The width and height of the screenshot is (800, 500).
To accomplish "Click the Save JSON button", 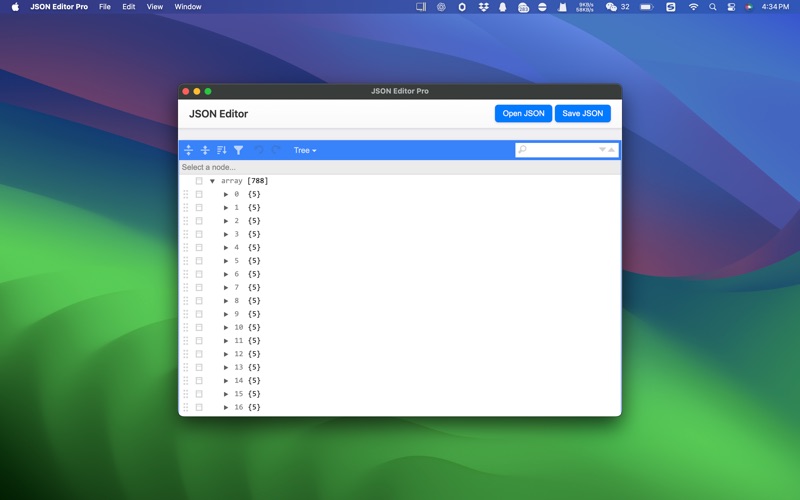I will (x=582, y=114).
